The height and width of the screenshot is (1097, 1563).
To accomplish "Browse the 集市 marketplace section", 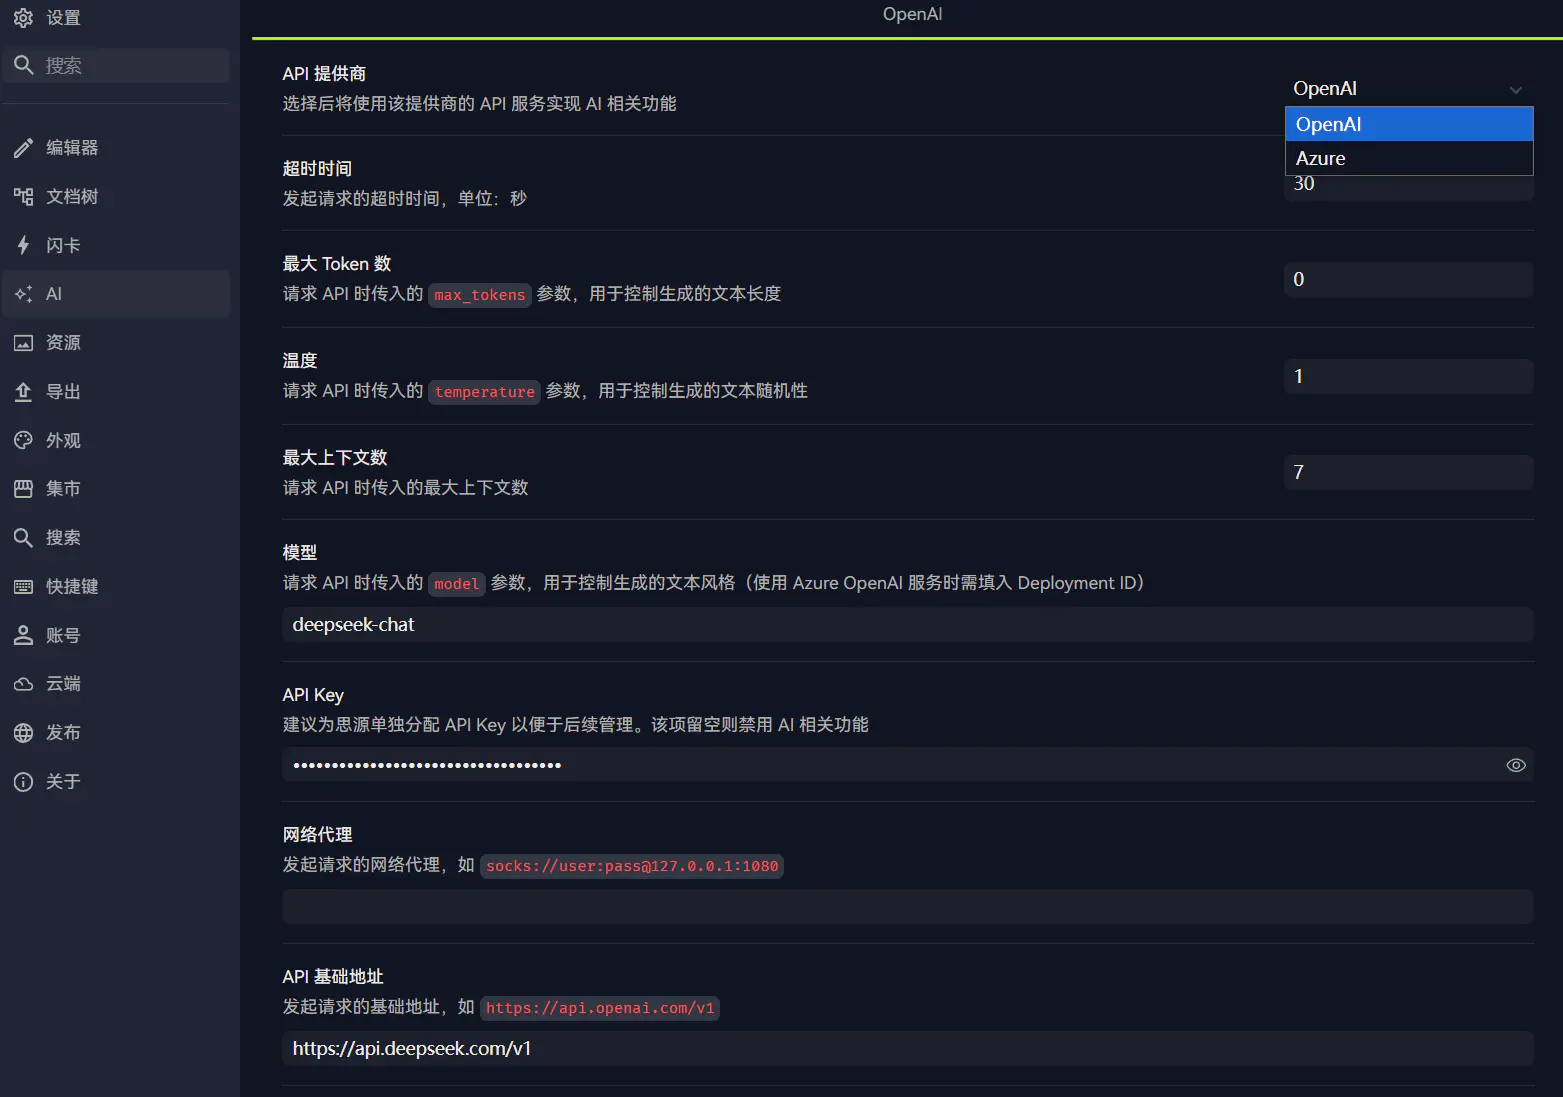I will point(62,488).
